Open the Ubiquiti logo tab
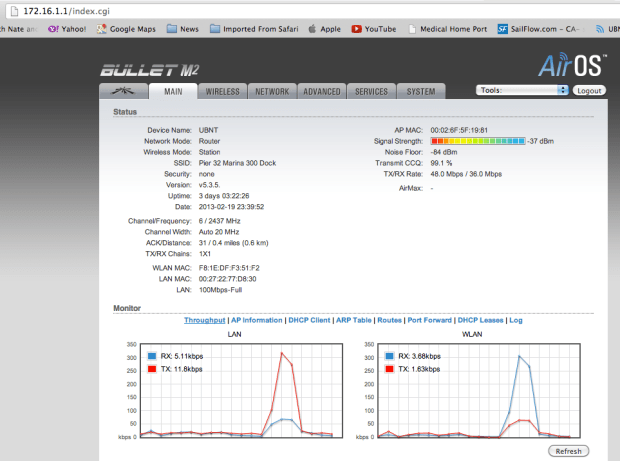620x461 pixels. (x=123, y=91)
